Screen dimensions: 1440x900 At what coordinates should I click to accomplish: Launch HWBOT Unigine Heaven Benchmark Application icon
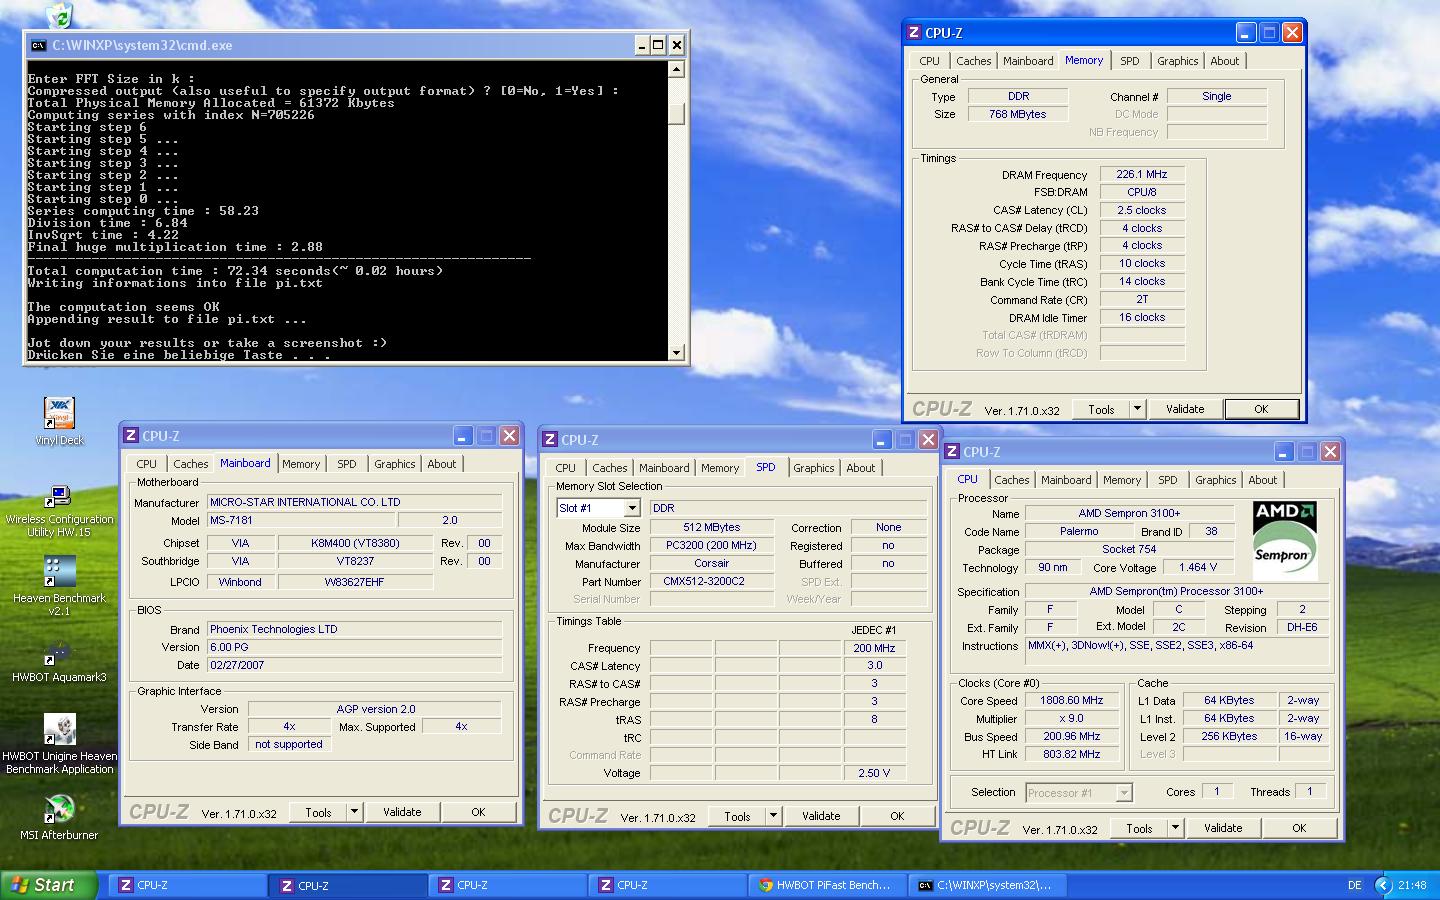tap(59, 745)
